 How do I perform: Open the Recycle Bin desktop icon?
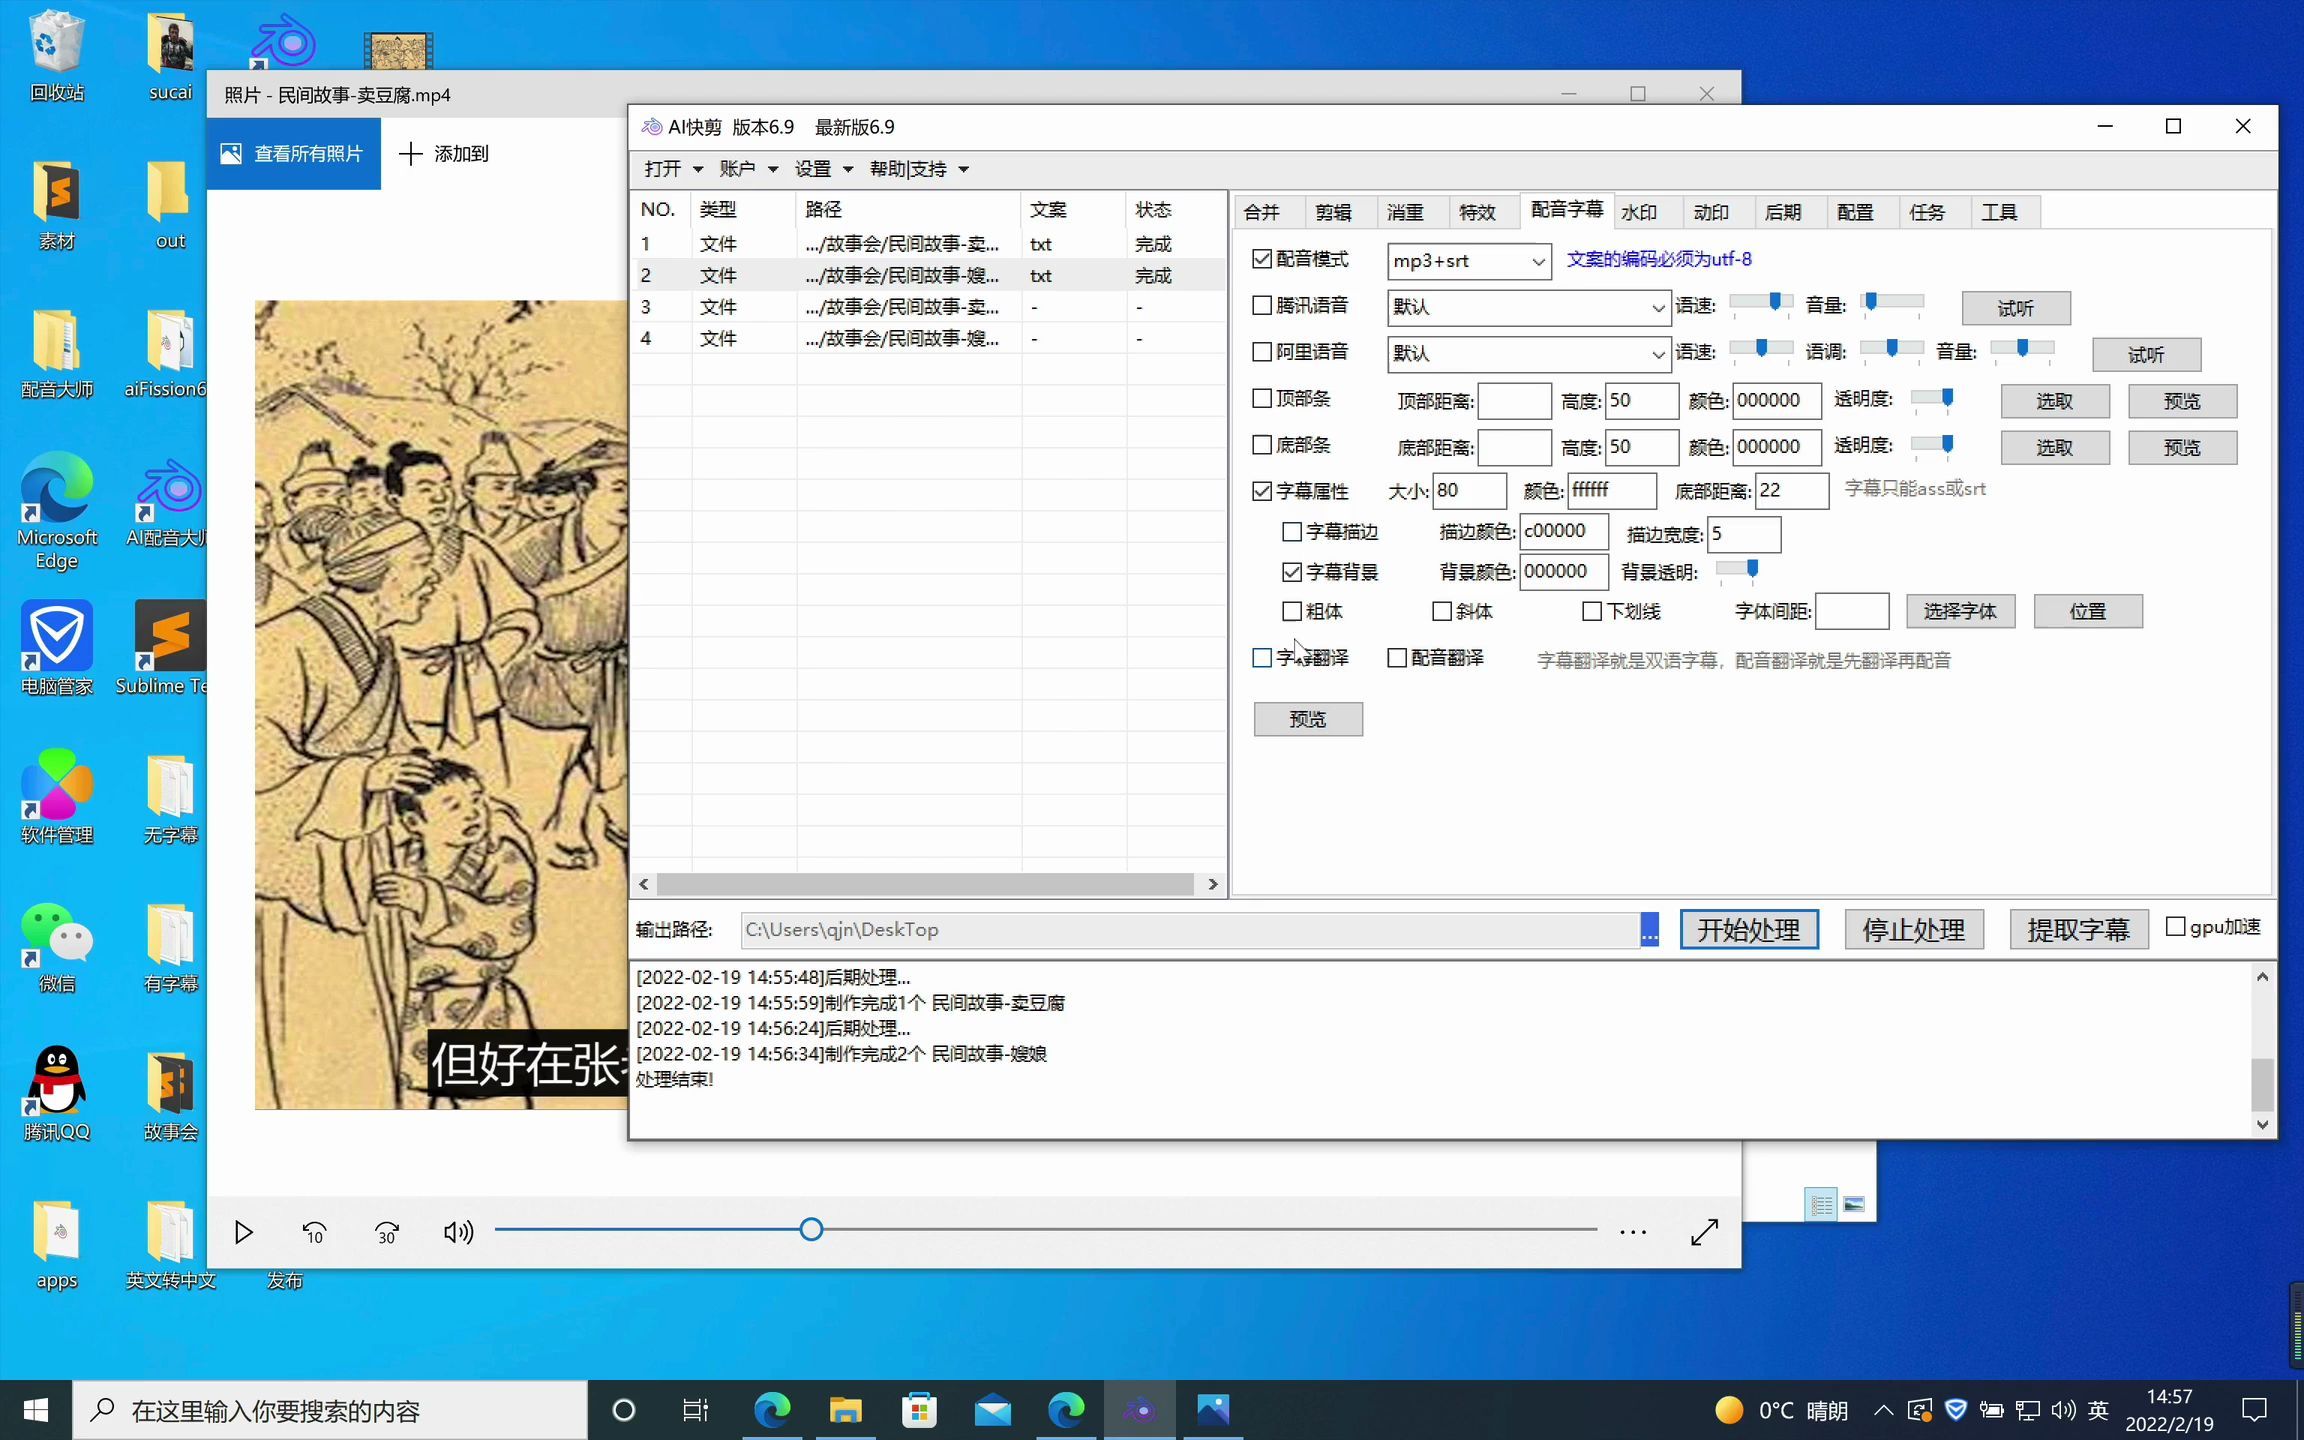56,55
